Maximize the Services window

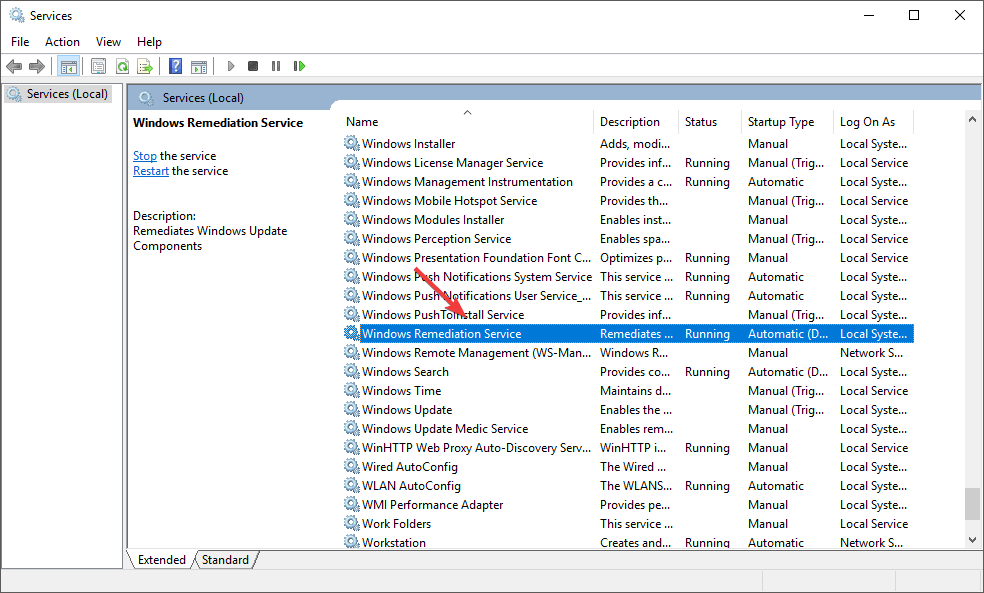[914, 15]
